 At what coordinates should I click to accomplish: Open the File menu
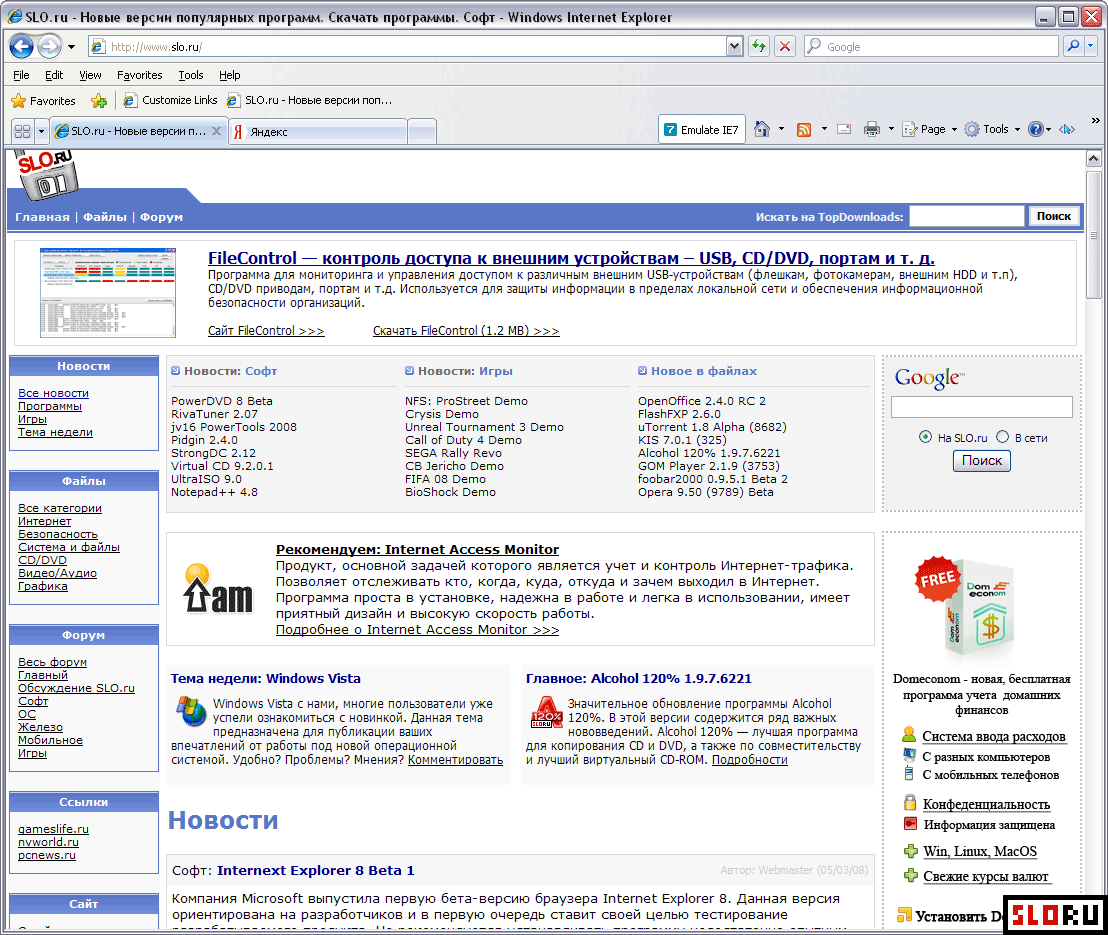pos(21,75)
